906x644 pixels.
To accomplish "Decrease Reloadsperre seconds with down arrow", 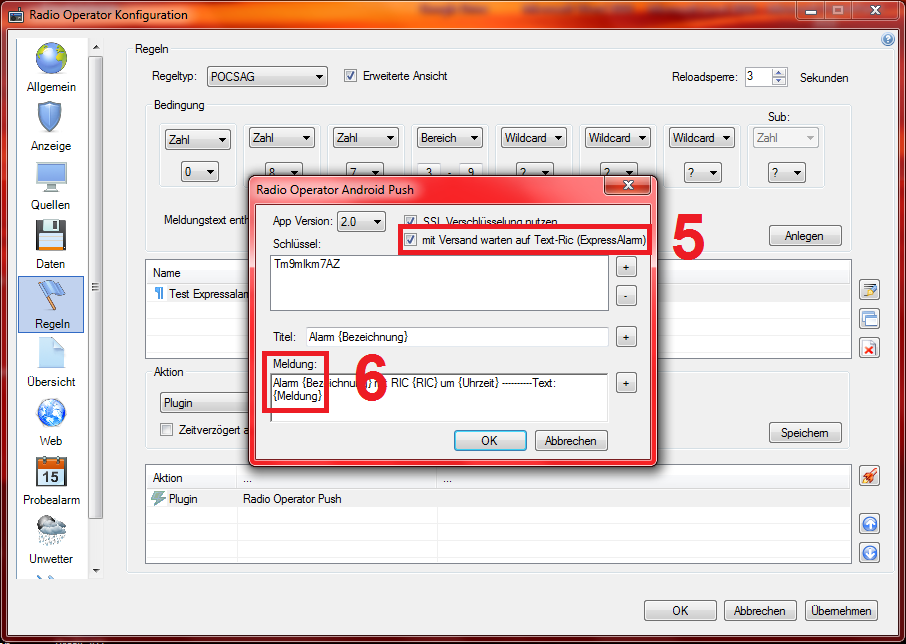I will click(779, 81).
